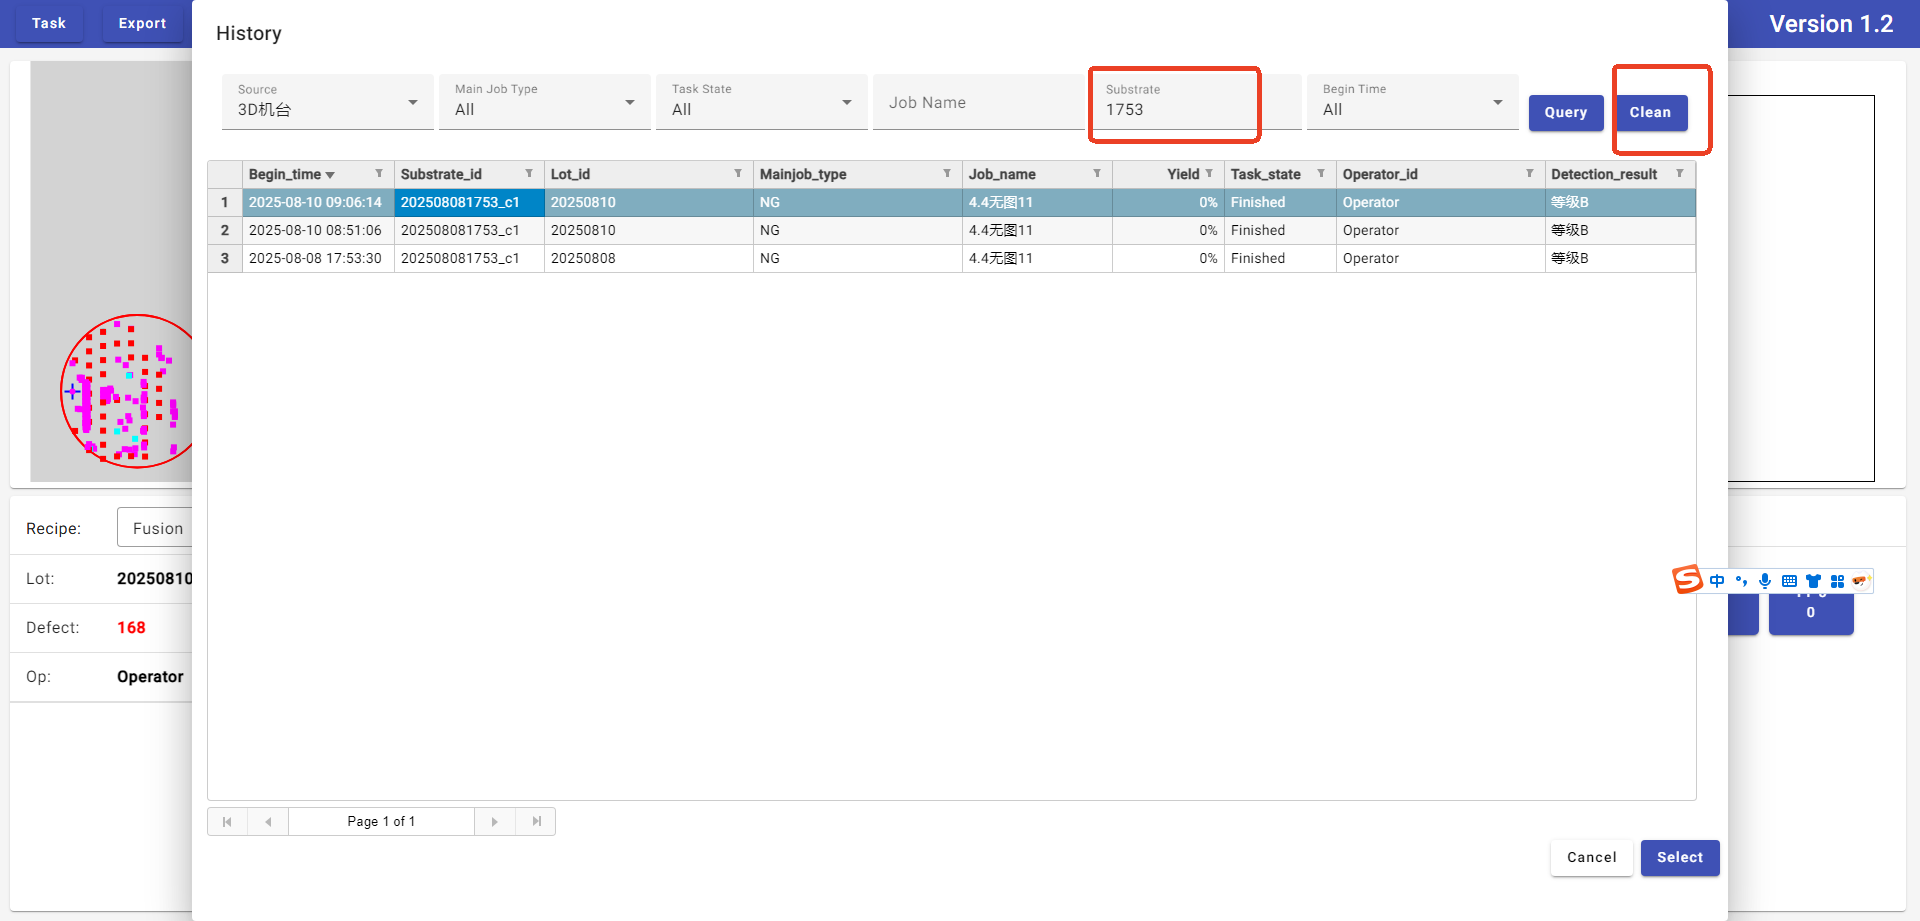Go to the next page arrow

point(494,822)
